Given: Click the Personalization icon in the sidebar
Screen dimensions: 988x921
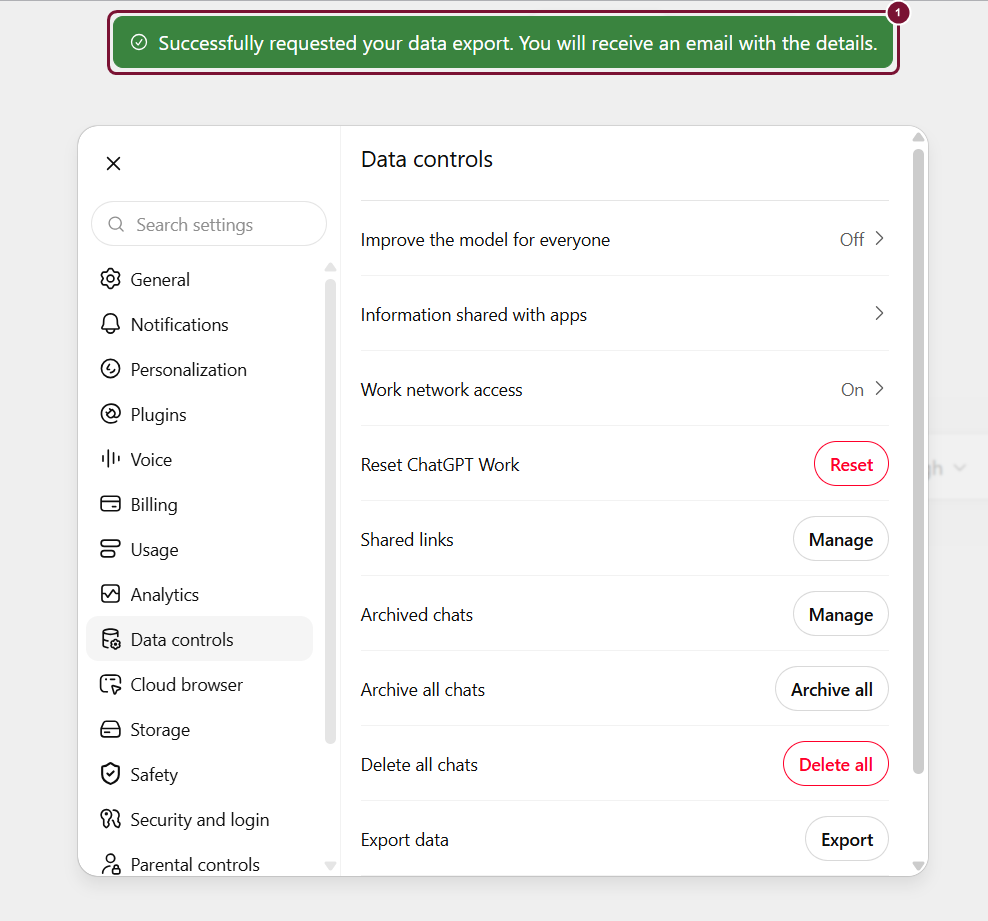Looking at the screenshot, I should (110, 369).
